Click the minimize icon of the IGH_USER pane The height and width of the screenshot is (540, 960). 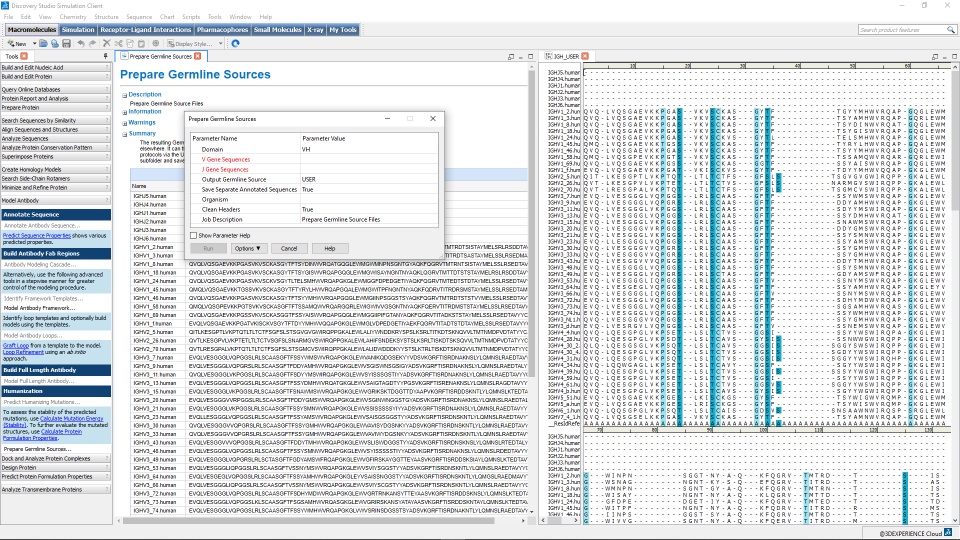[945, 56]
